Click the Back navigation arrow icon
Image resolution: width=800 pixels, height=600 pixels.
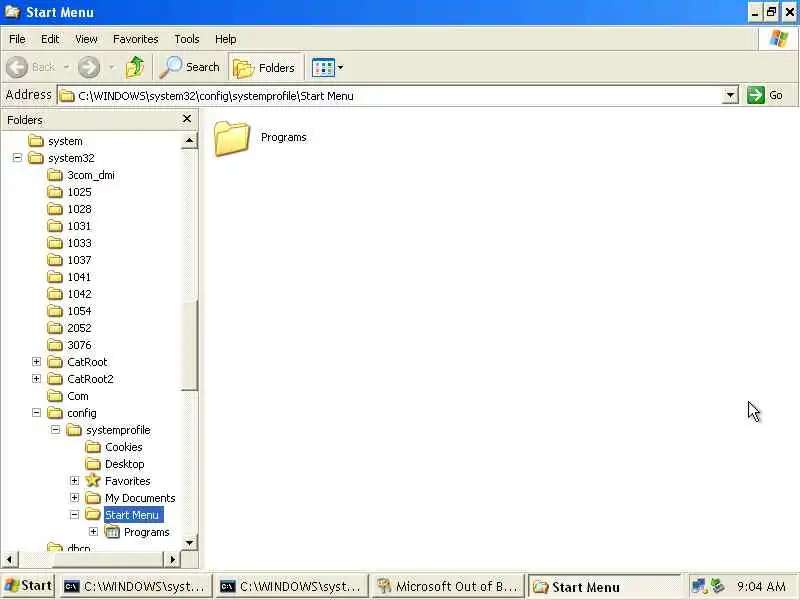pos(17,67)
